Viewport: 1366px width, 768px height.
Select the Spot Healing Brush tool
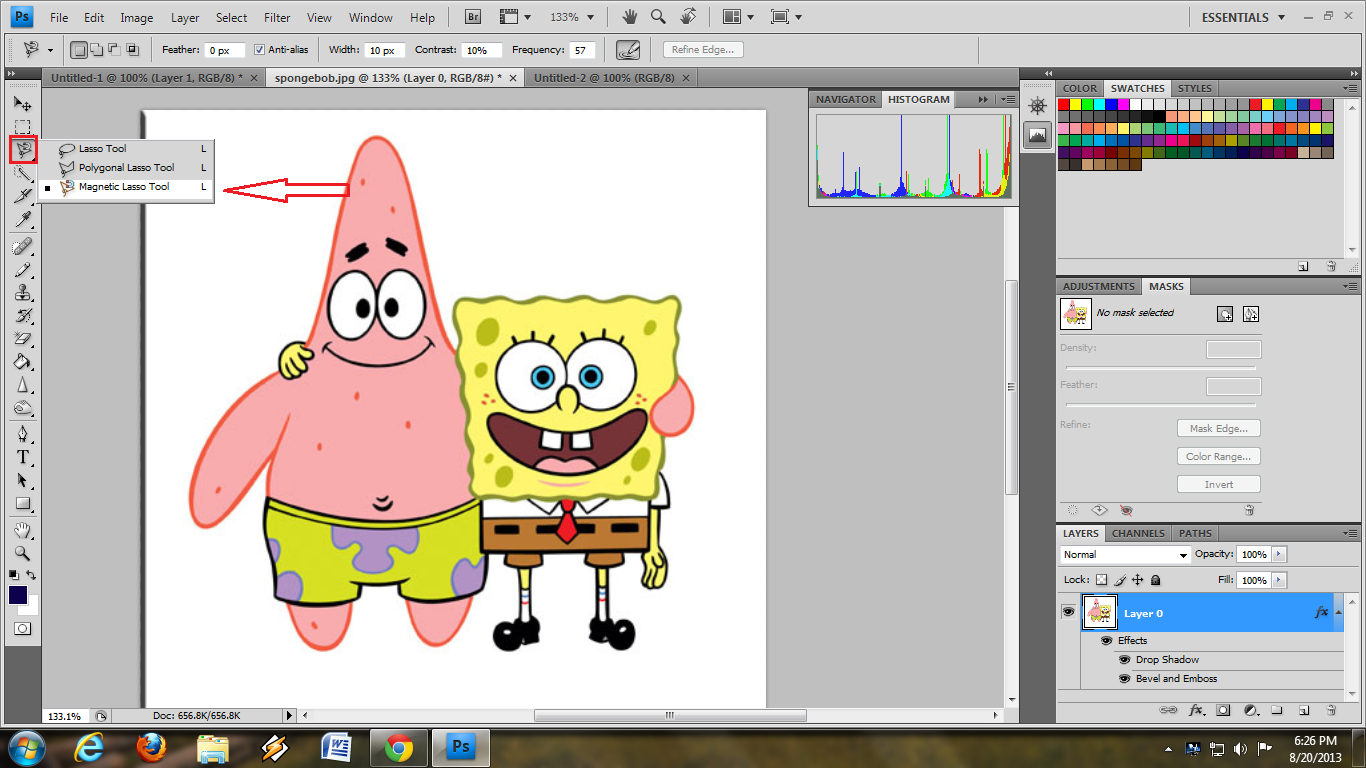click(22, 246)
